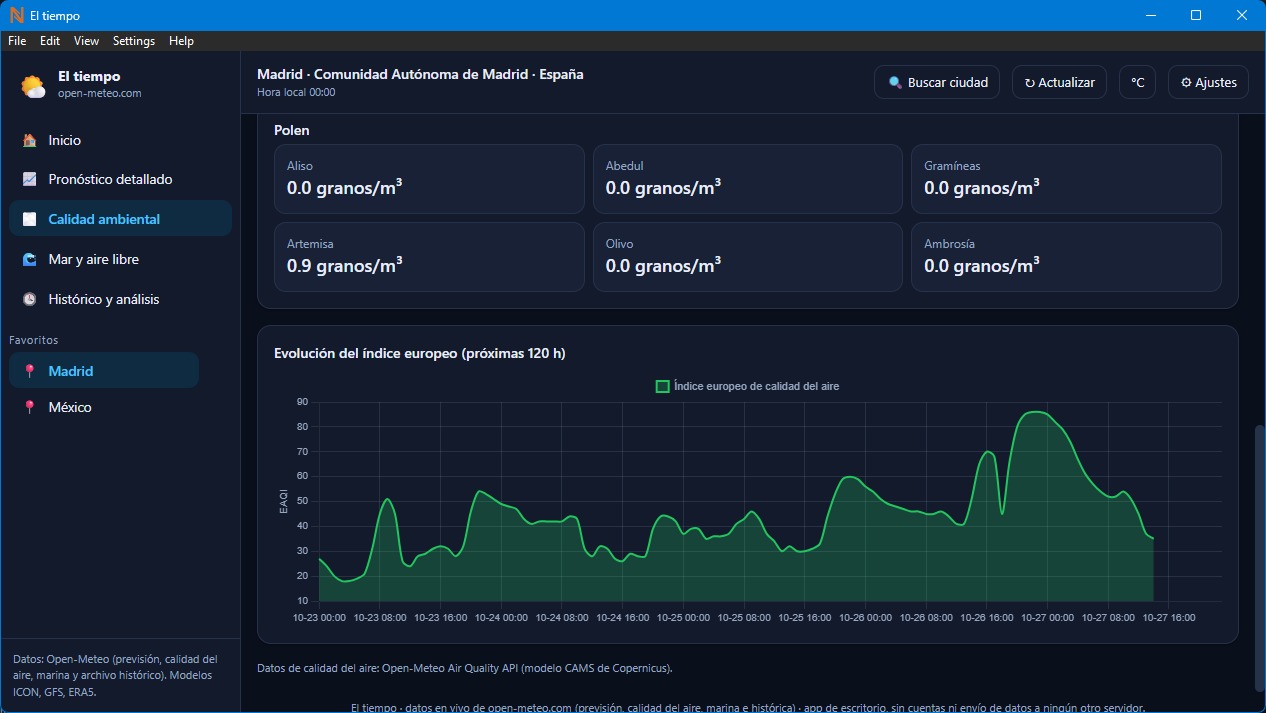Minimize the El tiempo window
The width and height of the screenshot is (1266, 713).
pyautogui.click(x=1150, y=15)
